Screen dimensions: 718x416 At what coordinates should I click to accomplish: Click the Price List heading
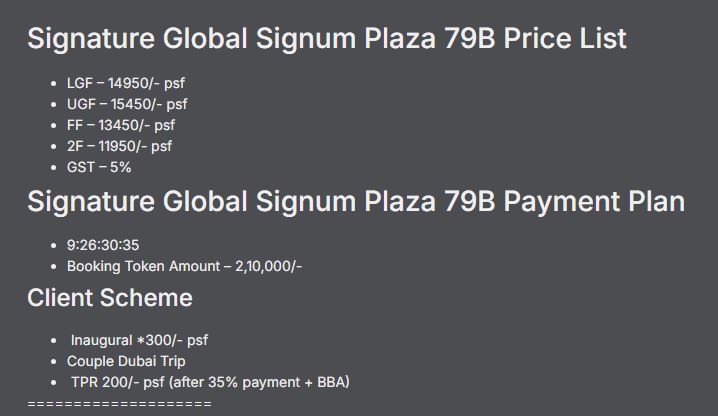click(x=326, y=39)
